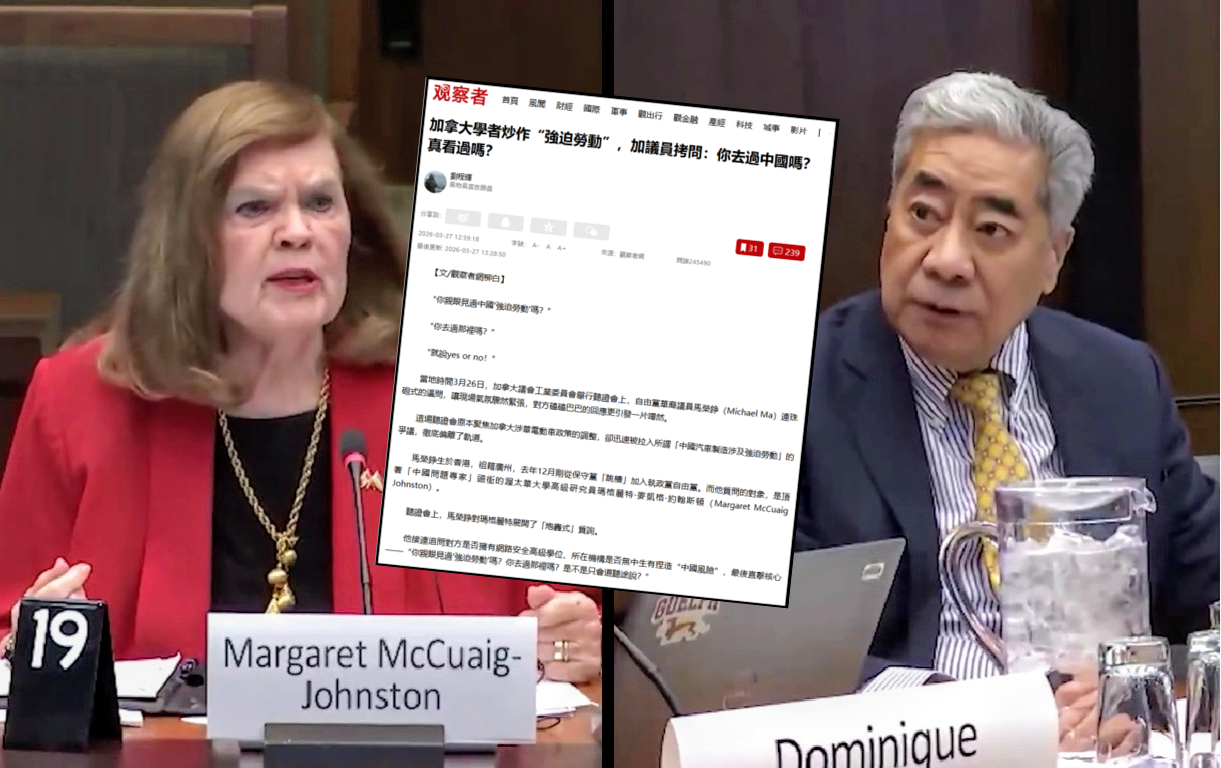Visit the 觀出行 section
Screen dimensions: 1221x768
tap(650, 115)
